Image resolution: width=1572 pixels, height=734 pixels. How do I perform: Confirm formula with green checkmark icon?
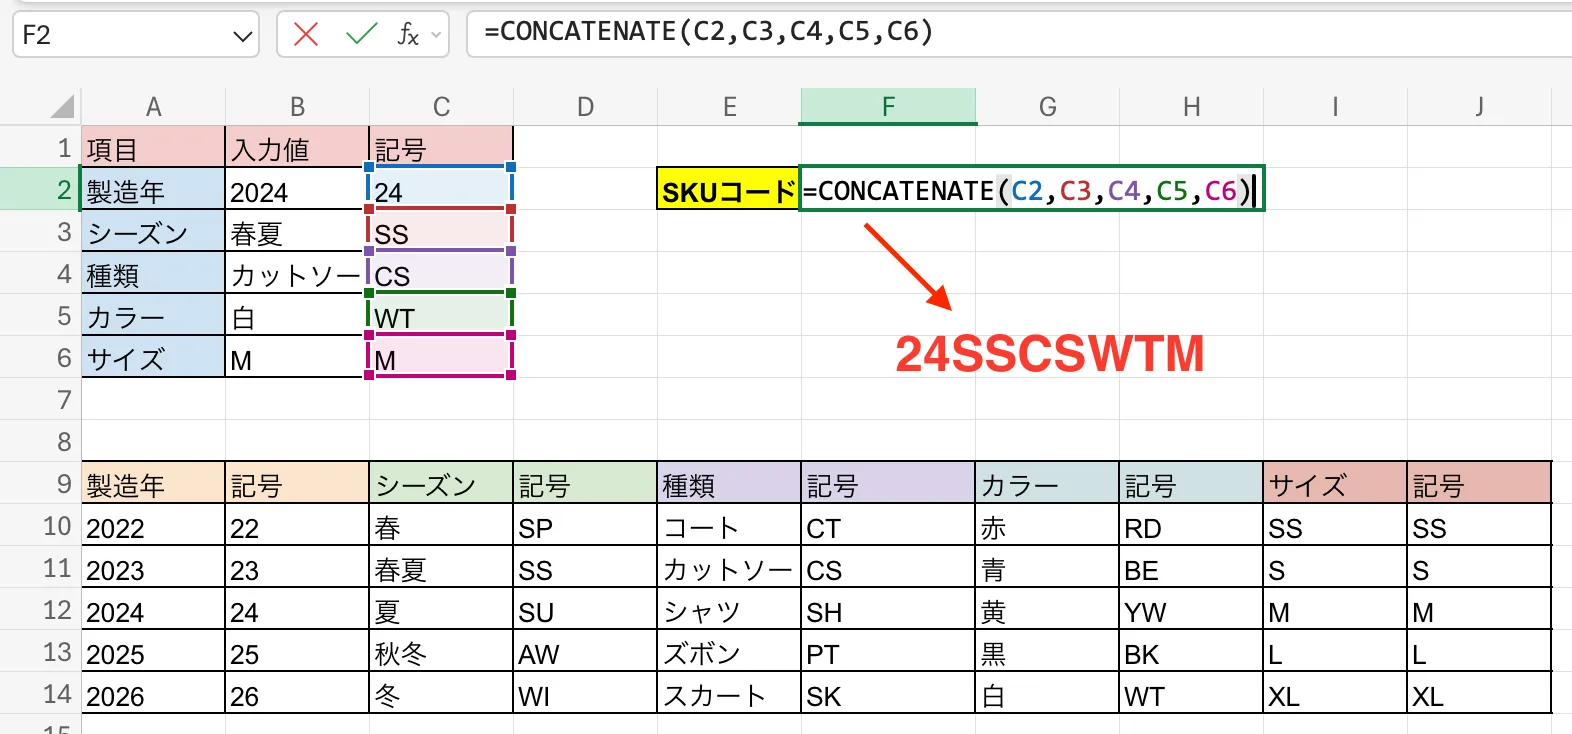pyautogui.click(x=360, y=35)
